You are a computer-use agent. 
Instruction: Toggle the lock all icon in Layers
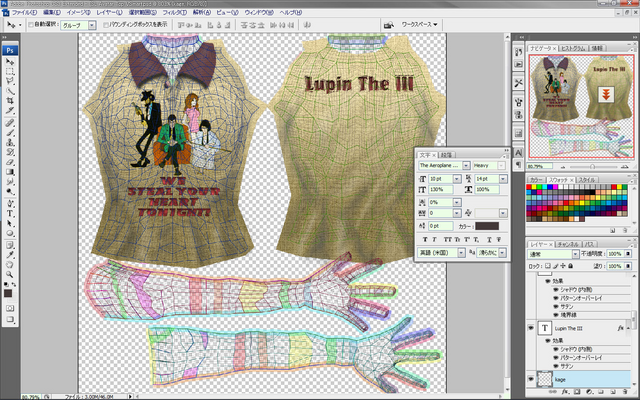(x=571, y=266)
